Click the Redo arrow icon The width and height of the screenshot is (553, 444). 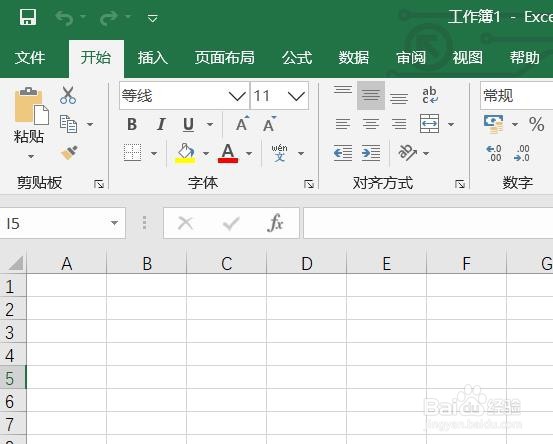(x=109, y=18)
